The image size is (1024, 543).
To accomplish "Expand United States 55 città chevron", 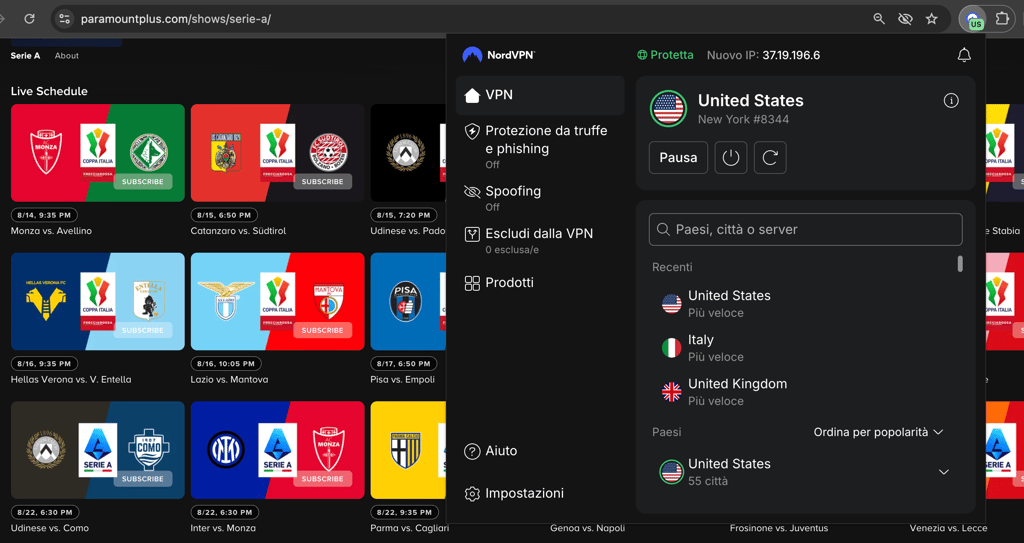I will point(944,472).
